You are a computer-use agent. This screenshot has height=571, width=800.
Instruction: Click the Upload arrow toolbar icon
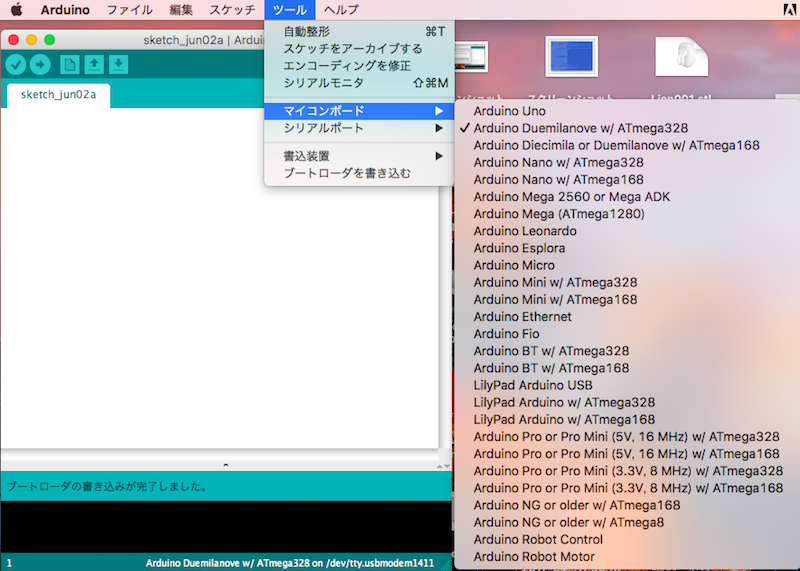tap(40, 65)
